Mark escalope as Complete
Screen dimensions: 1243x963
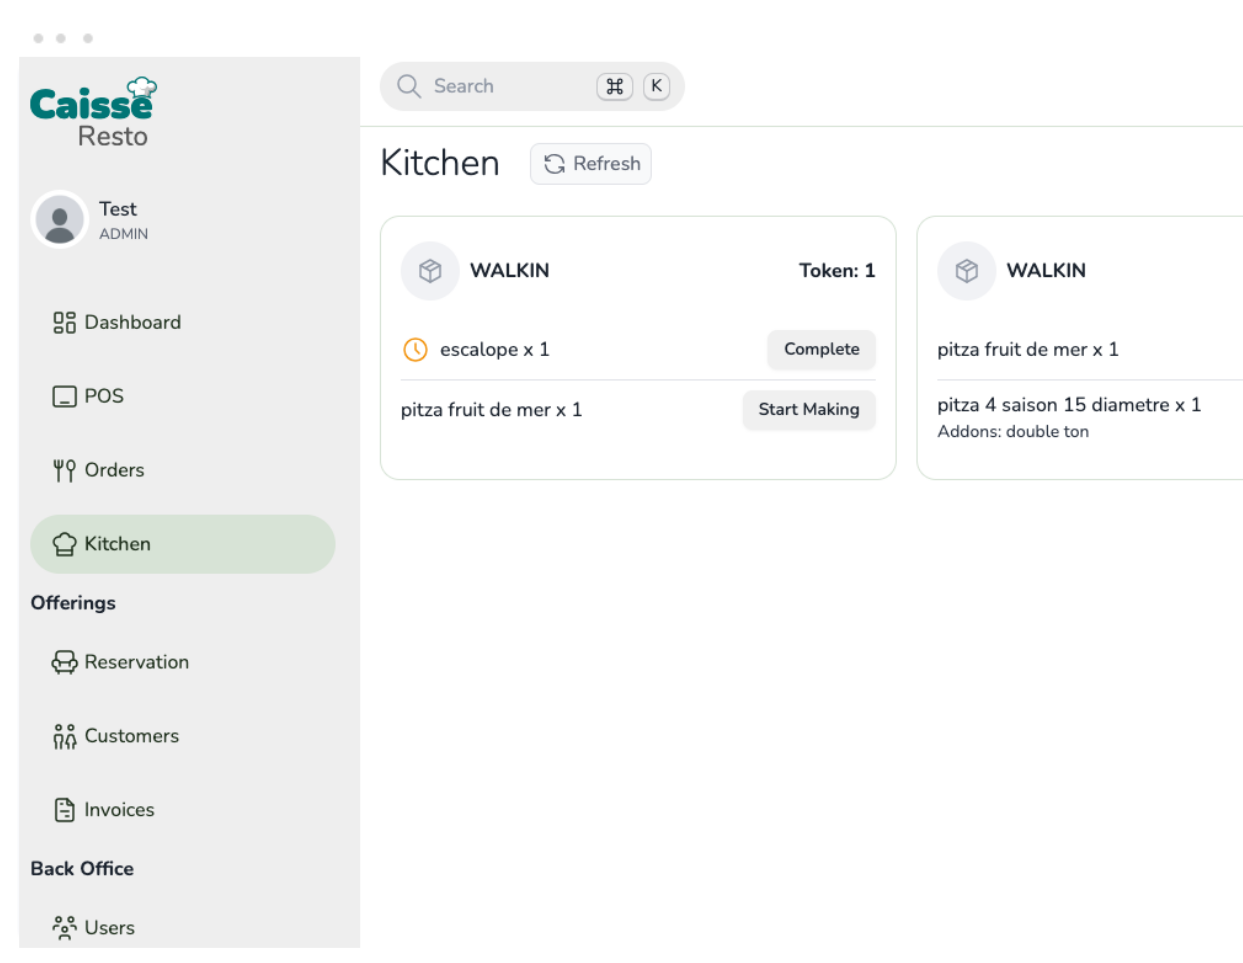821,349
